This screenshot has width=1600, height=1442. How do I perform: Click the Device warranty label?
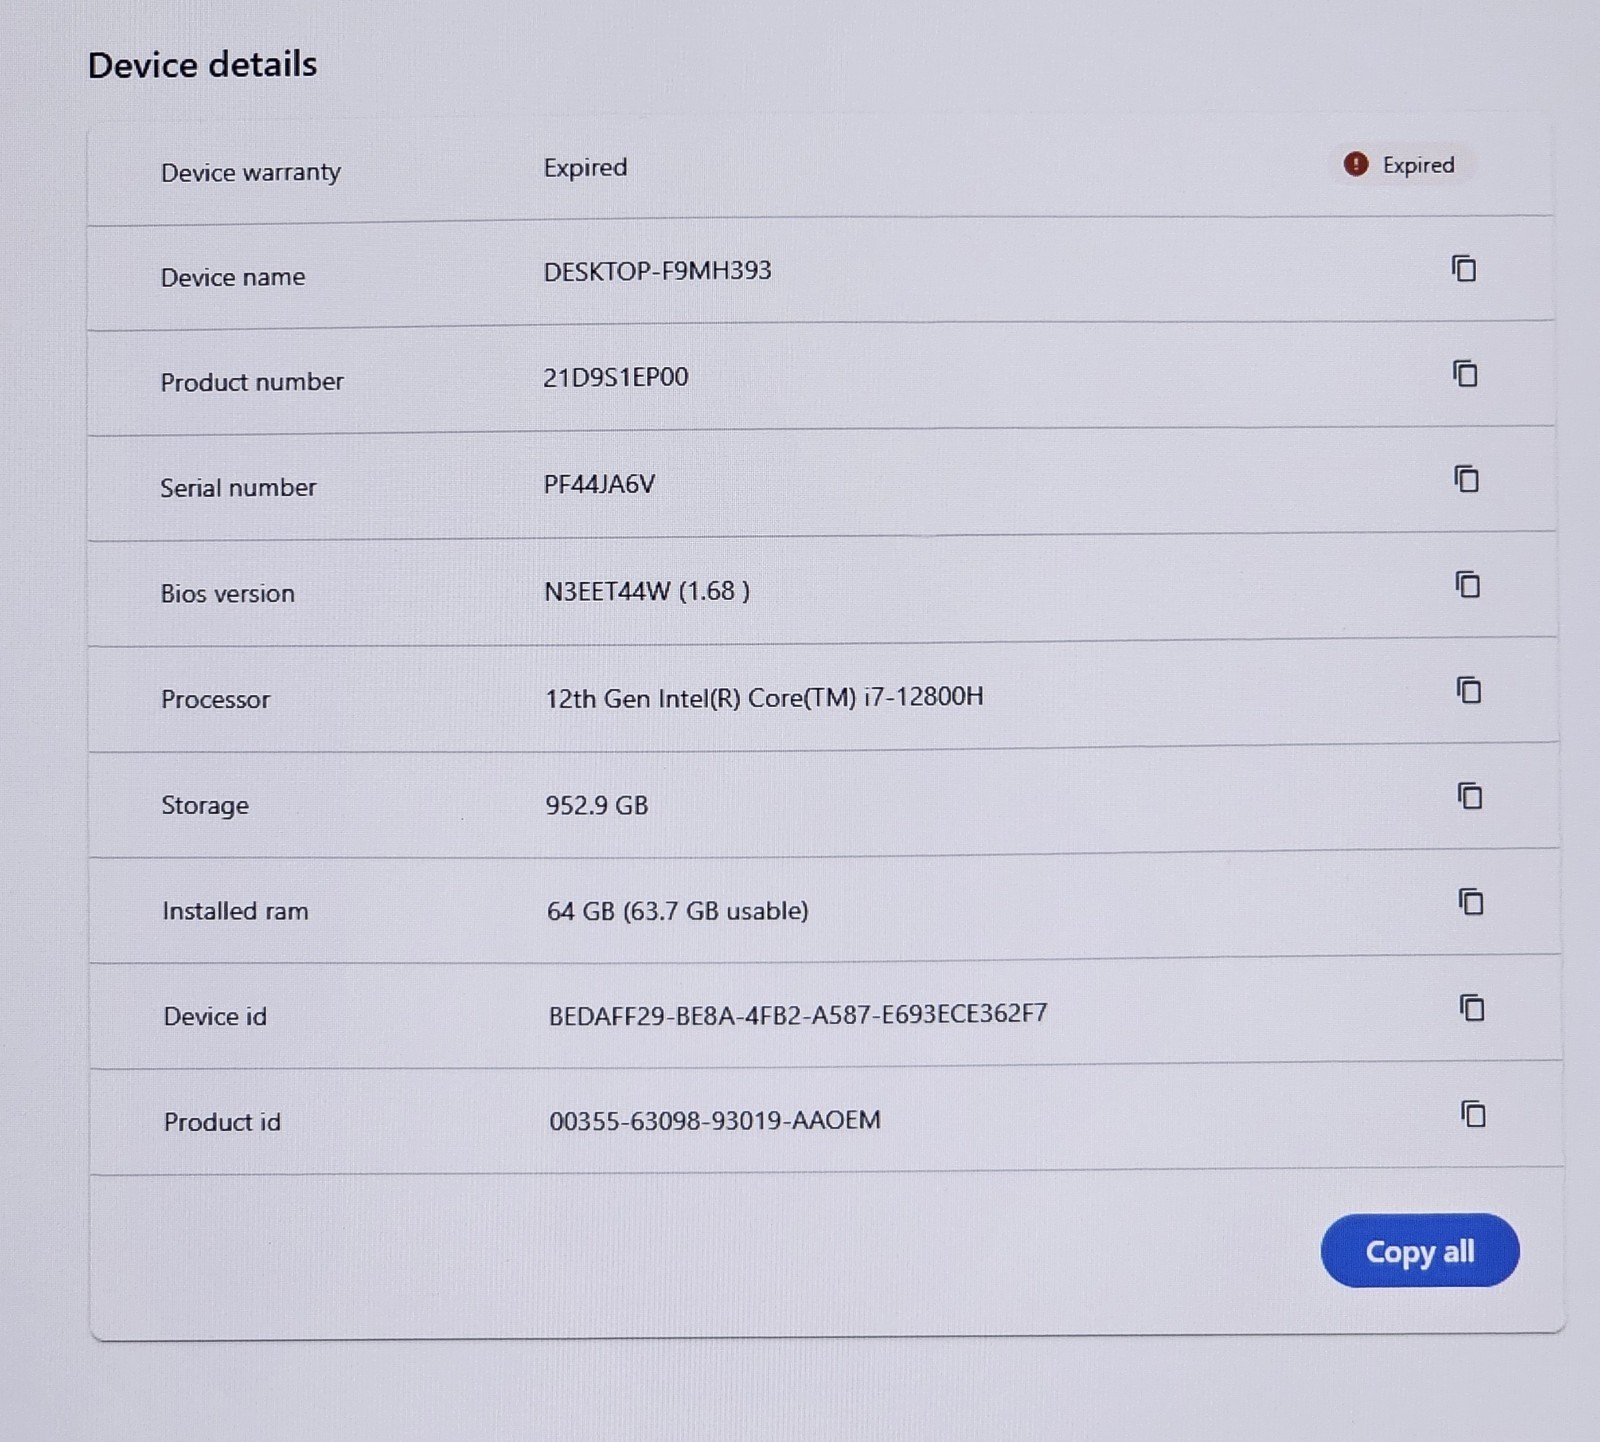click(x=250, y=173)
